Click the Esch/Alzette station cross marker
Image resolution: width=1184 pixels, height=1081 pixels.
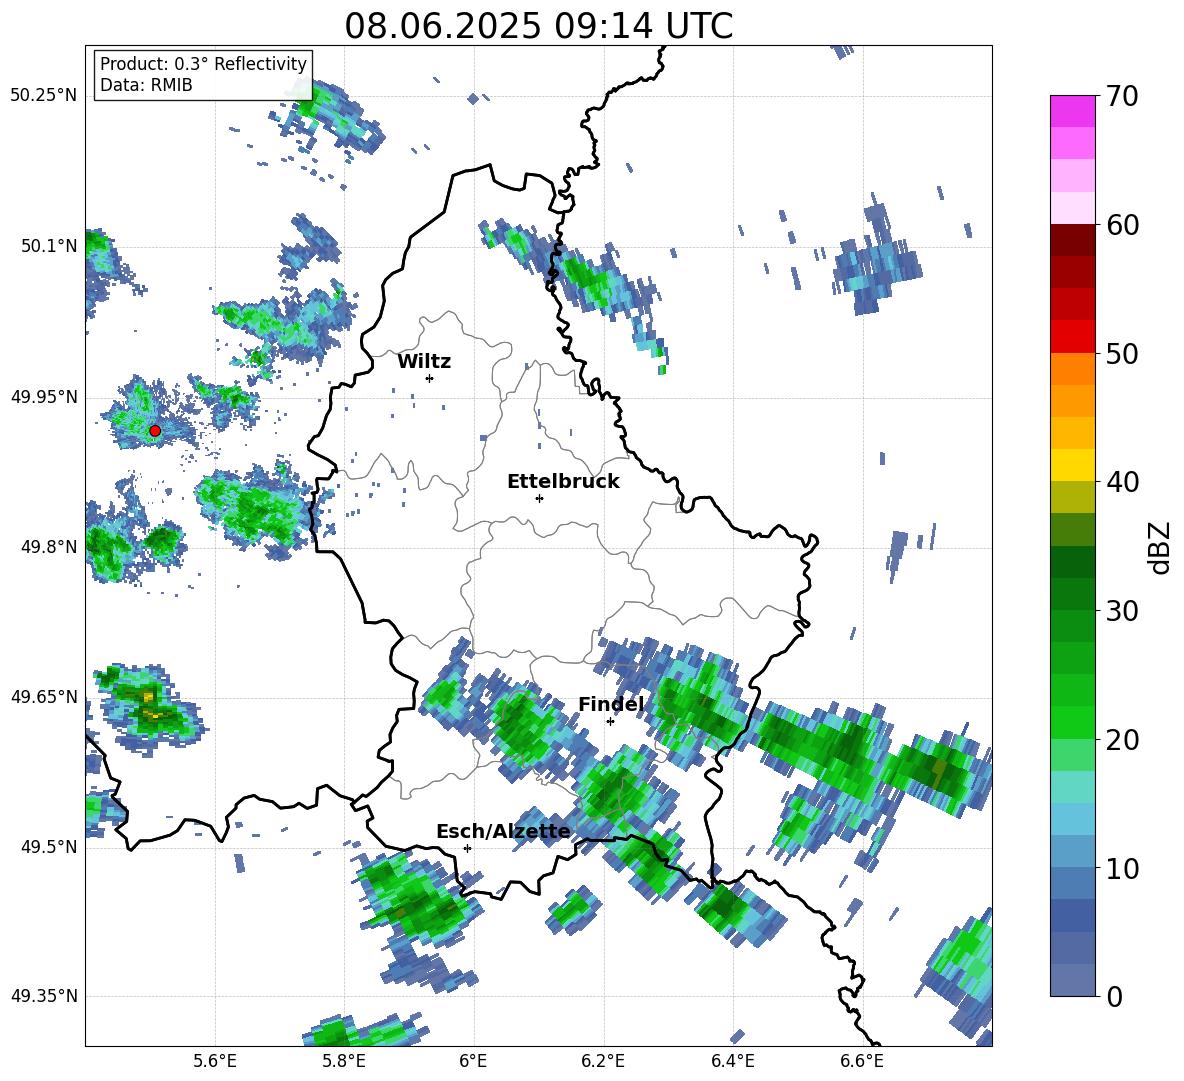(467, 848)
